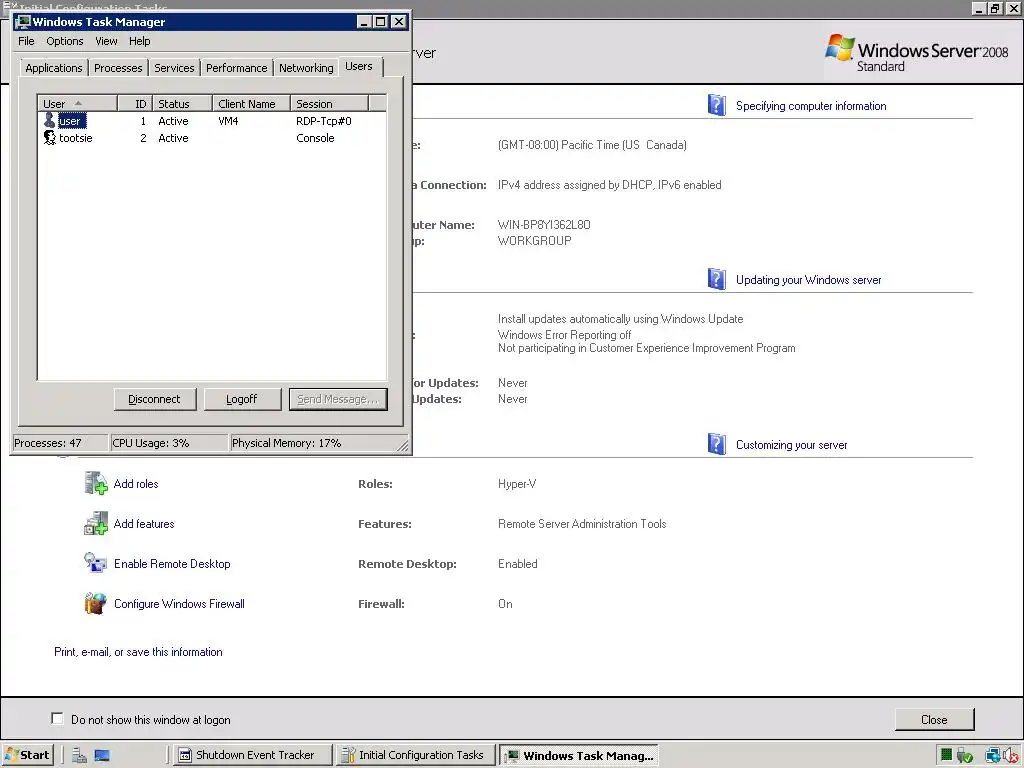1024x768 pixels.
Task: Click the Windows Server 2008 logo
Action: (x=917, y=53)
